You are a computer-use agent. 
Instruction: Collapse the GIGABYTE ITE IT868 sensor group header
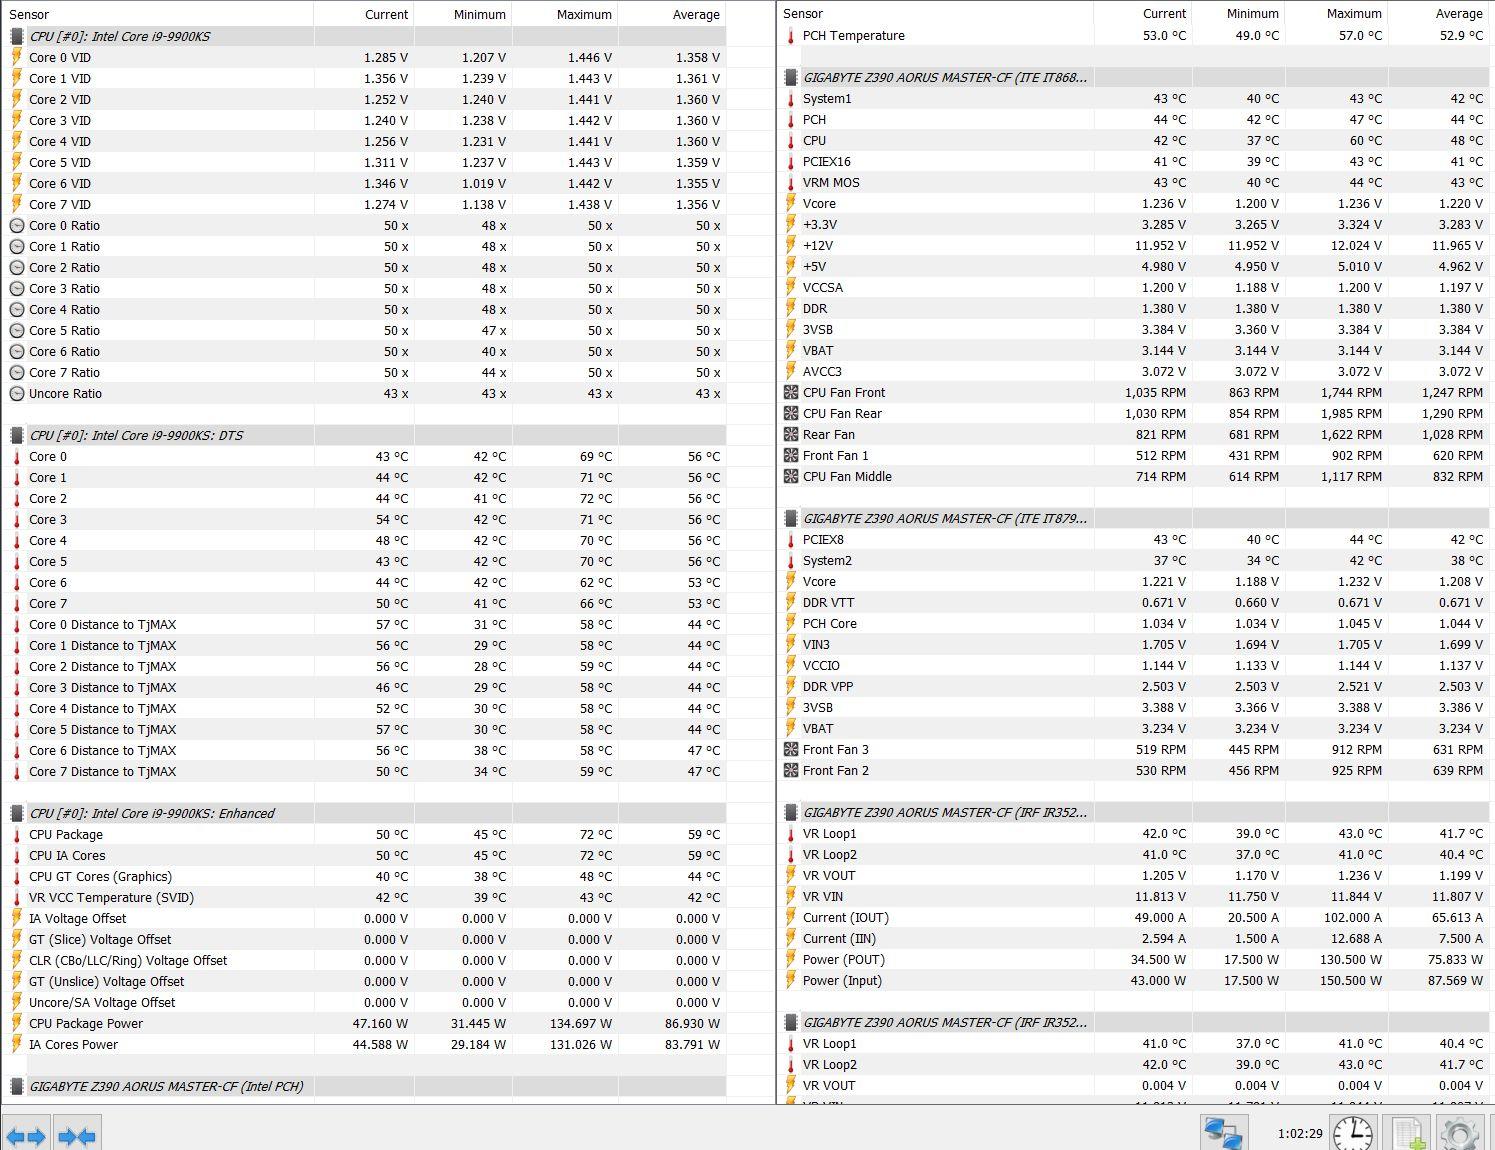pyautogui.click(x=944, y=77)
